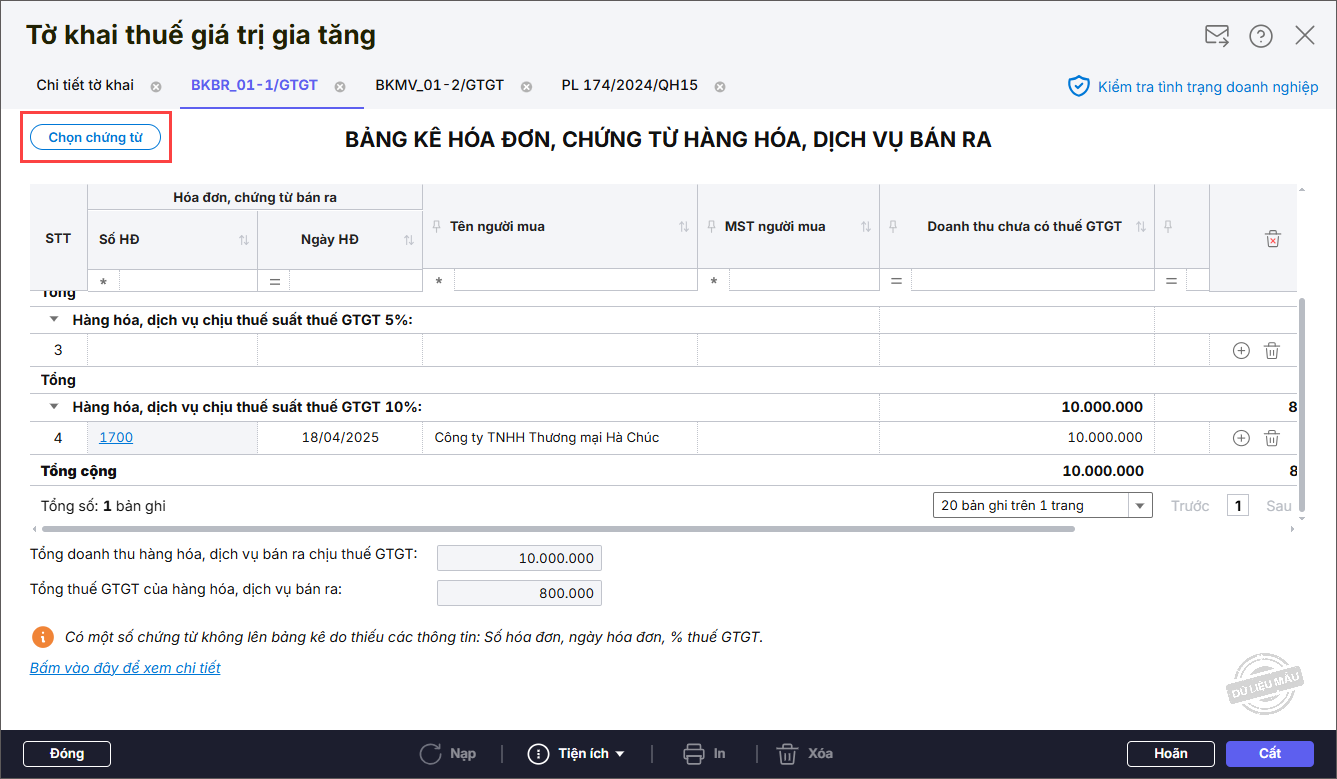Add a row after invoice 1700
This screenshot has height=779, width=1337.
(1241, 438)
